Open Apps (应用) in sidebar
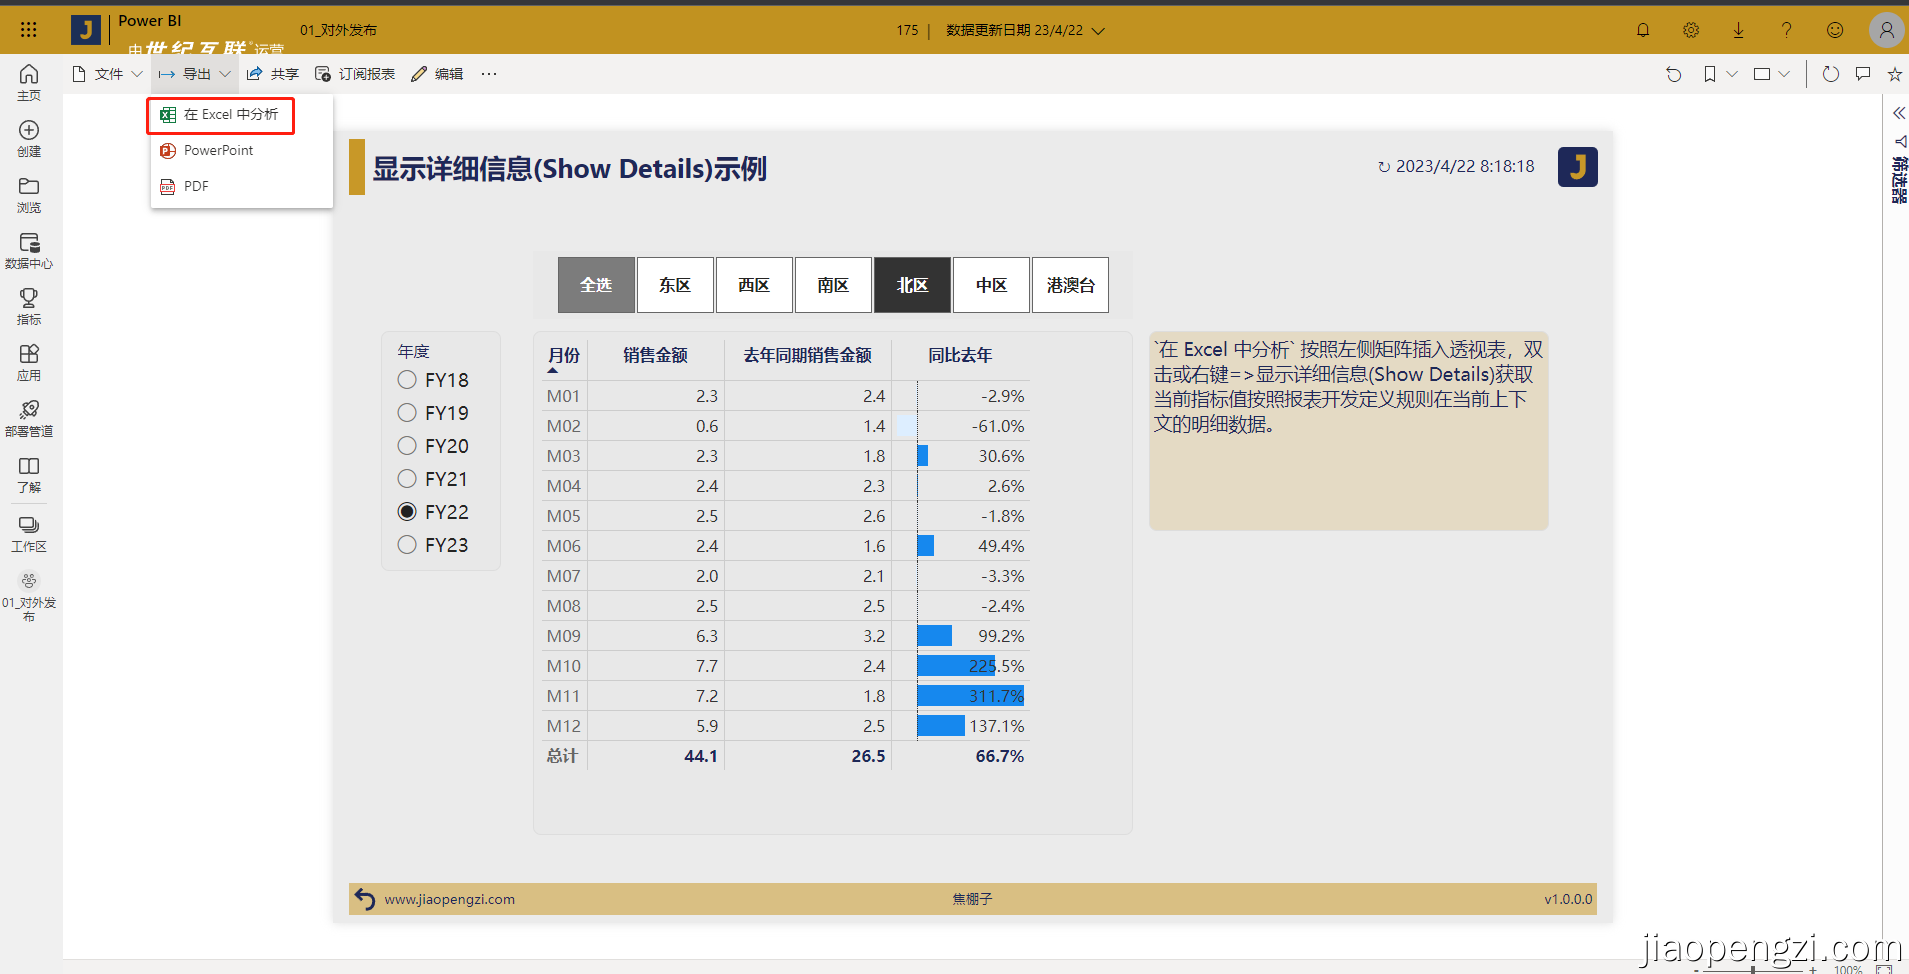Viewport: 1909px width, 974px height. click(x=29, y=362)
